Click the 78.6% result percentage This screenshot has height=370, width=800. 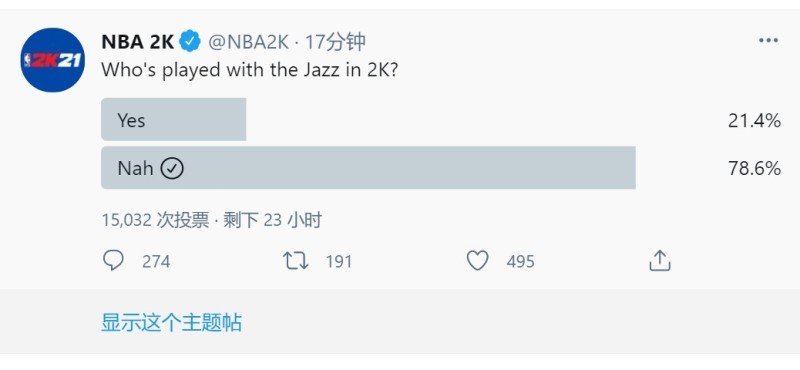click(754, 168)
